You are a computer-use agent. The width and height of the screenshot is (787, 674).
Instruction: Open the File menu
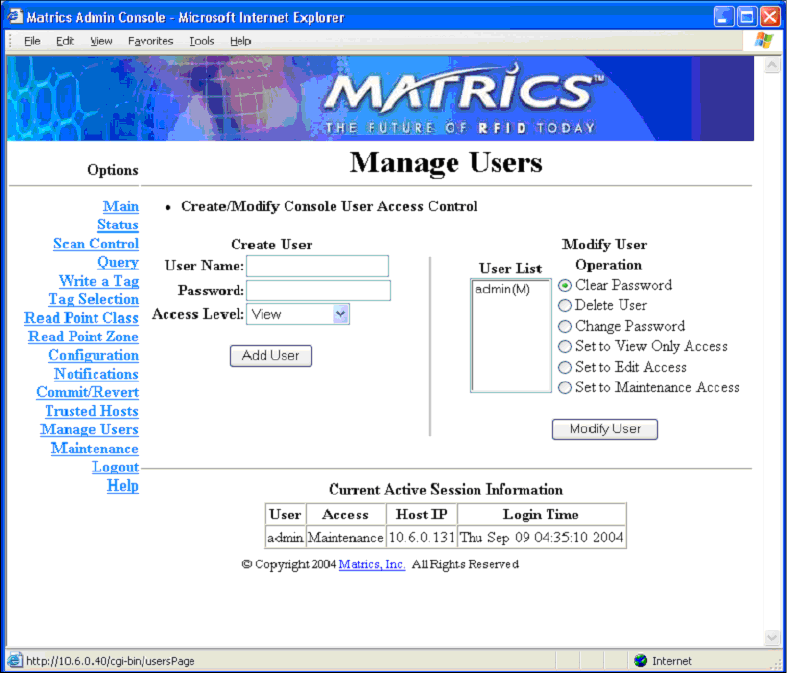[x=32, y=41]
